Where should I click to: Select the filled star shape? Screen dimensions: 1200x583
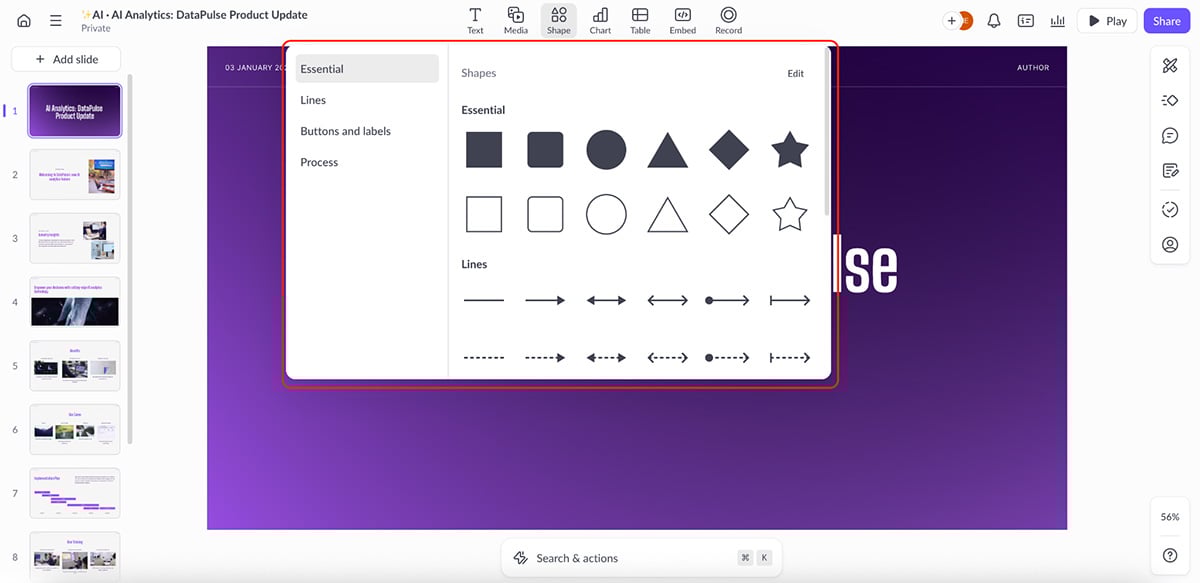(x=789, y=149)
